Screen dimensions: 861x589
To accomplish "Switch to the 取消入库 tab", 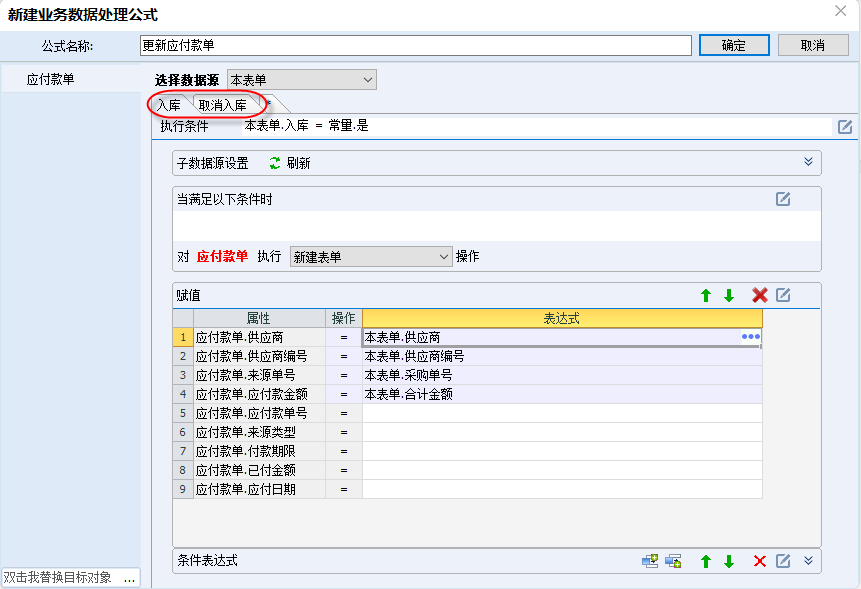I will pos(223,105).
